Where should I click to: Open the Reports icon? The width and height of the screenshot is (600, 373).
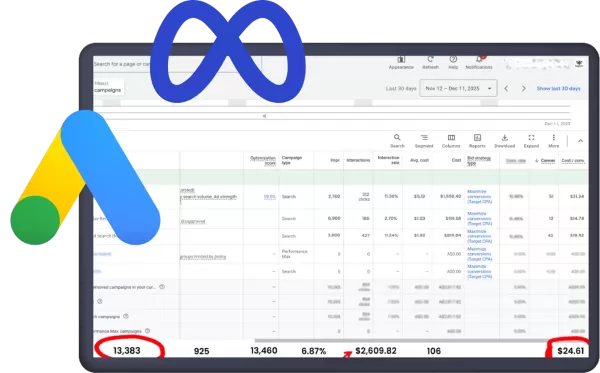pyautogui.click(x=477, y=137)
